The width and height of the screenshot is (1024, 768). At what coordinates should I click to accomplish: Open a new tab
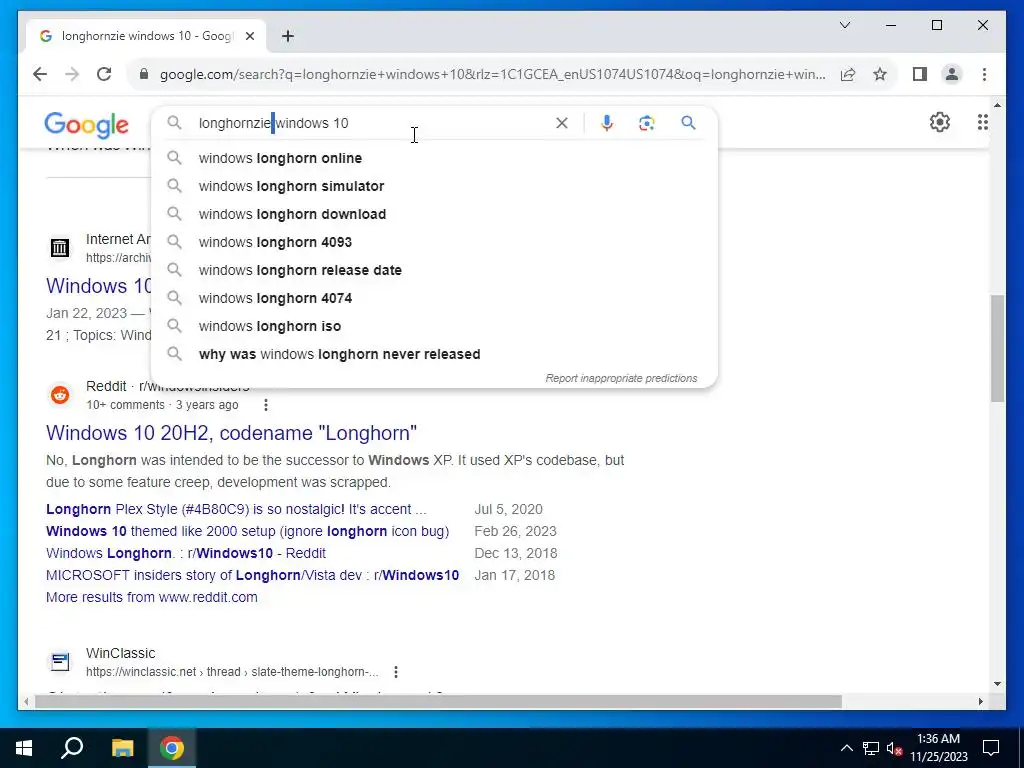(x=288, y=36)
